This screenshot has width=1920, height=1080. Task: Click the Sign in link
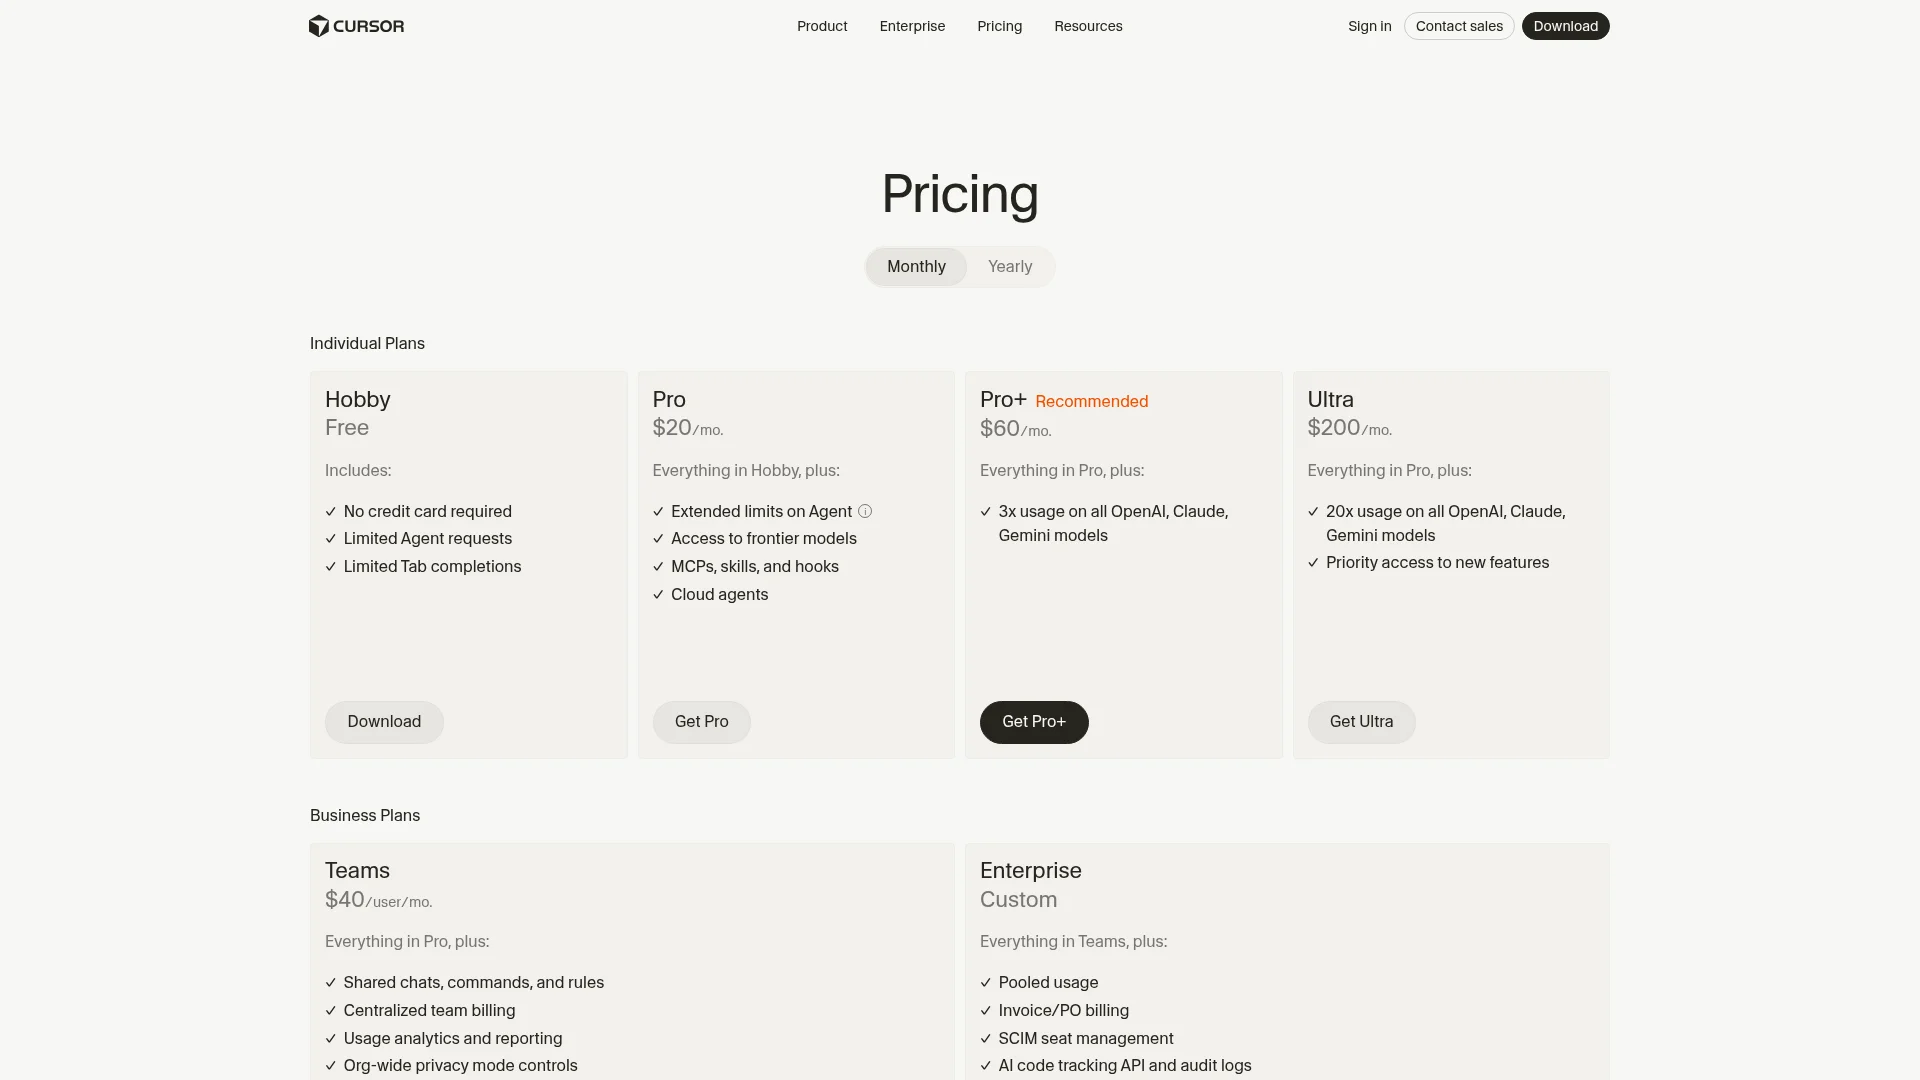(x=1369, y=26)
